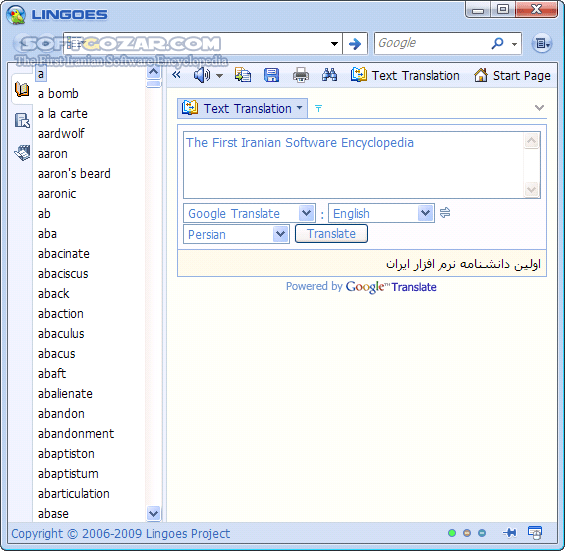The height and width of the screenshot is (551, 565).
Task: Minimize the Lingoes window
Action: pos(478,10)
